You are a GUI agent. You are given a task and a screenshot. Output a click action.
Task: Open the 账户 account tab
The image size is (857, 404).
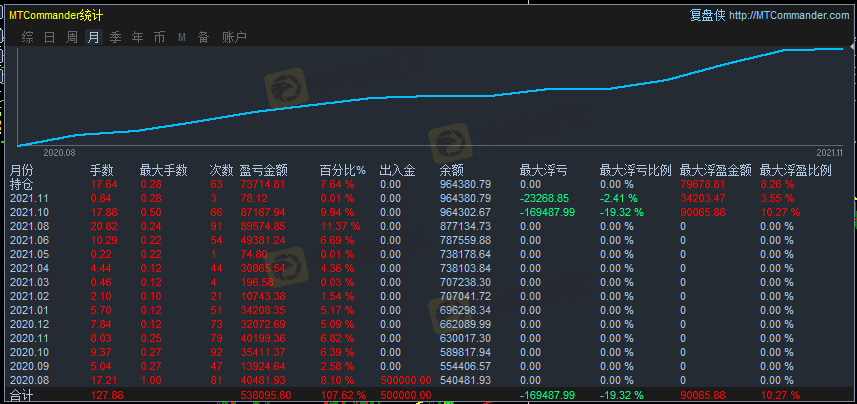(x=234, y=37)
